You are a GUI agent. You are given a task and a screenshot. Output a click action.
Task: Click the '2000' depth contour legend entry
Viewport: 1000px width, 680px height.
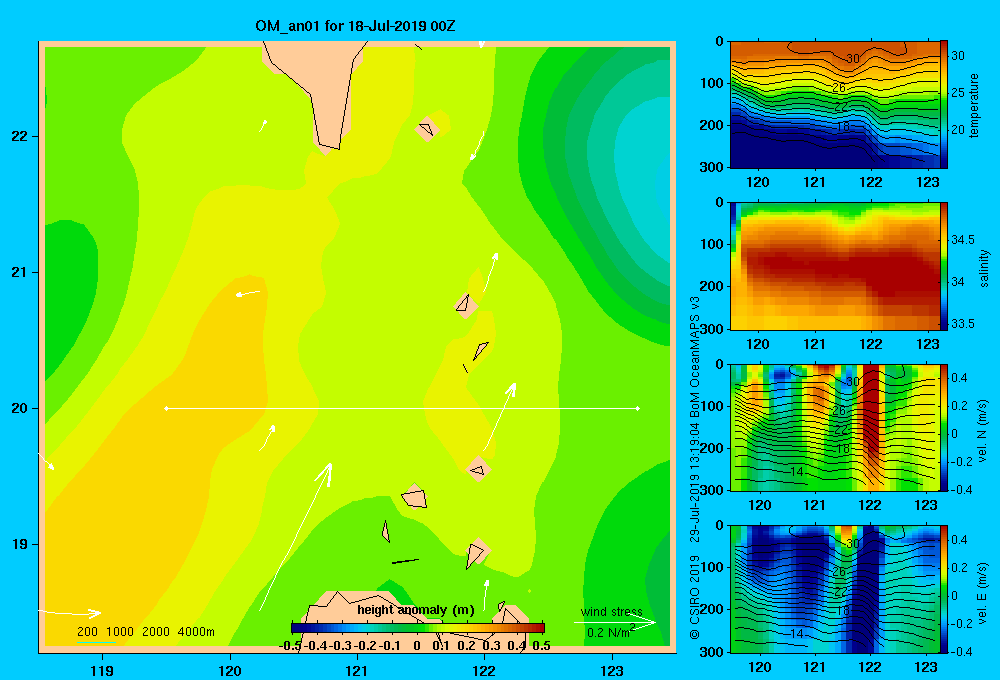pyautogui.click(x=156, y=632)
